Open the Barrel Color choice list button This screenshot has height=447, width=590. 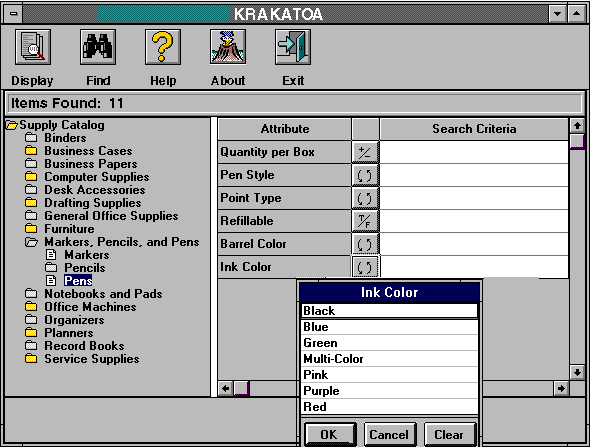tap(365, 244)
